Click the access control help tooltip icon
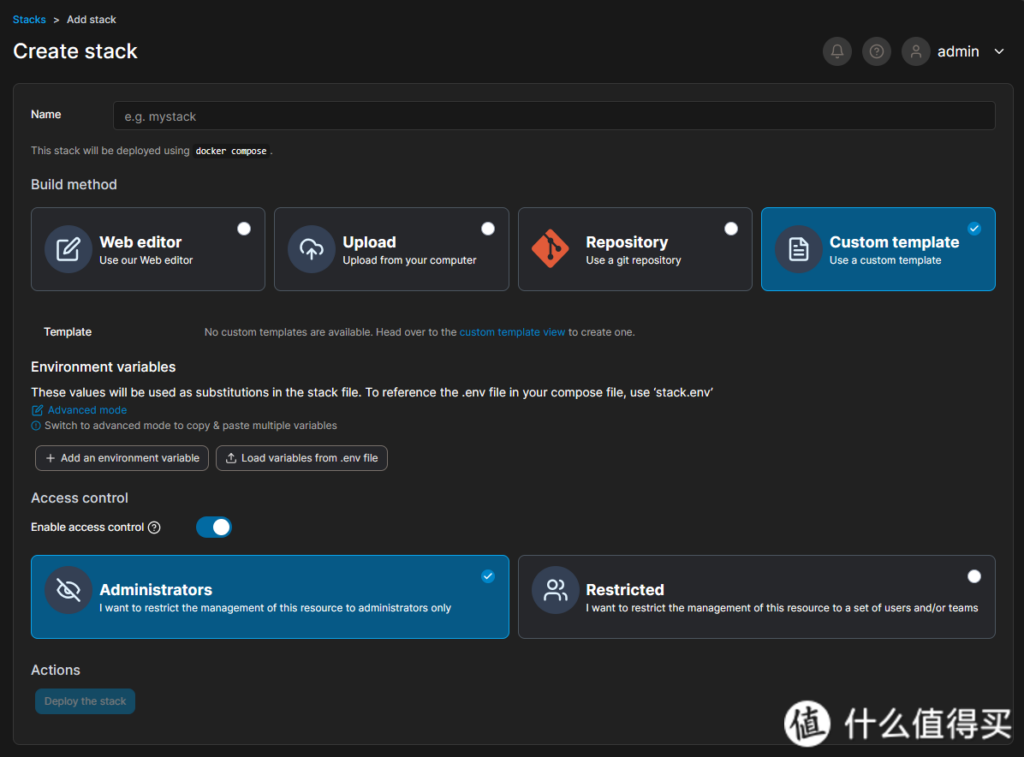This screenshot has width=1024, height=757. point(154,528)
